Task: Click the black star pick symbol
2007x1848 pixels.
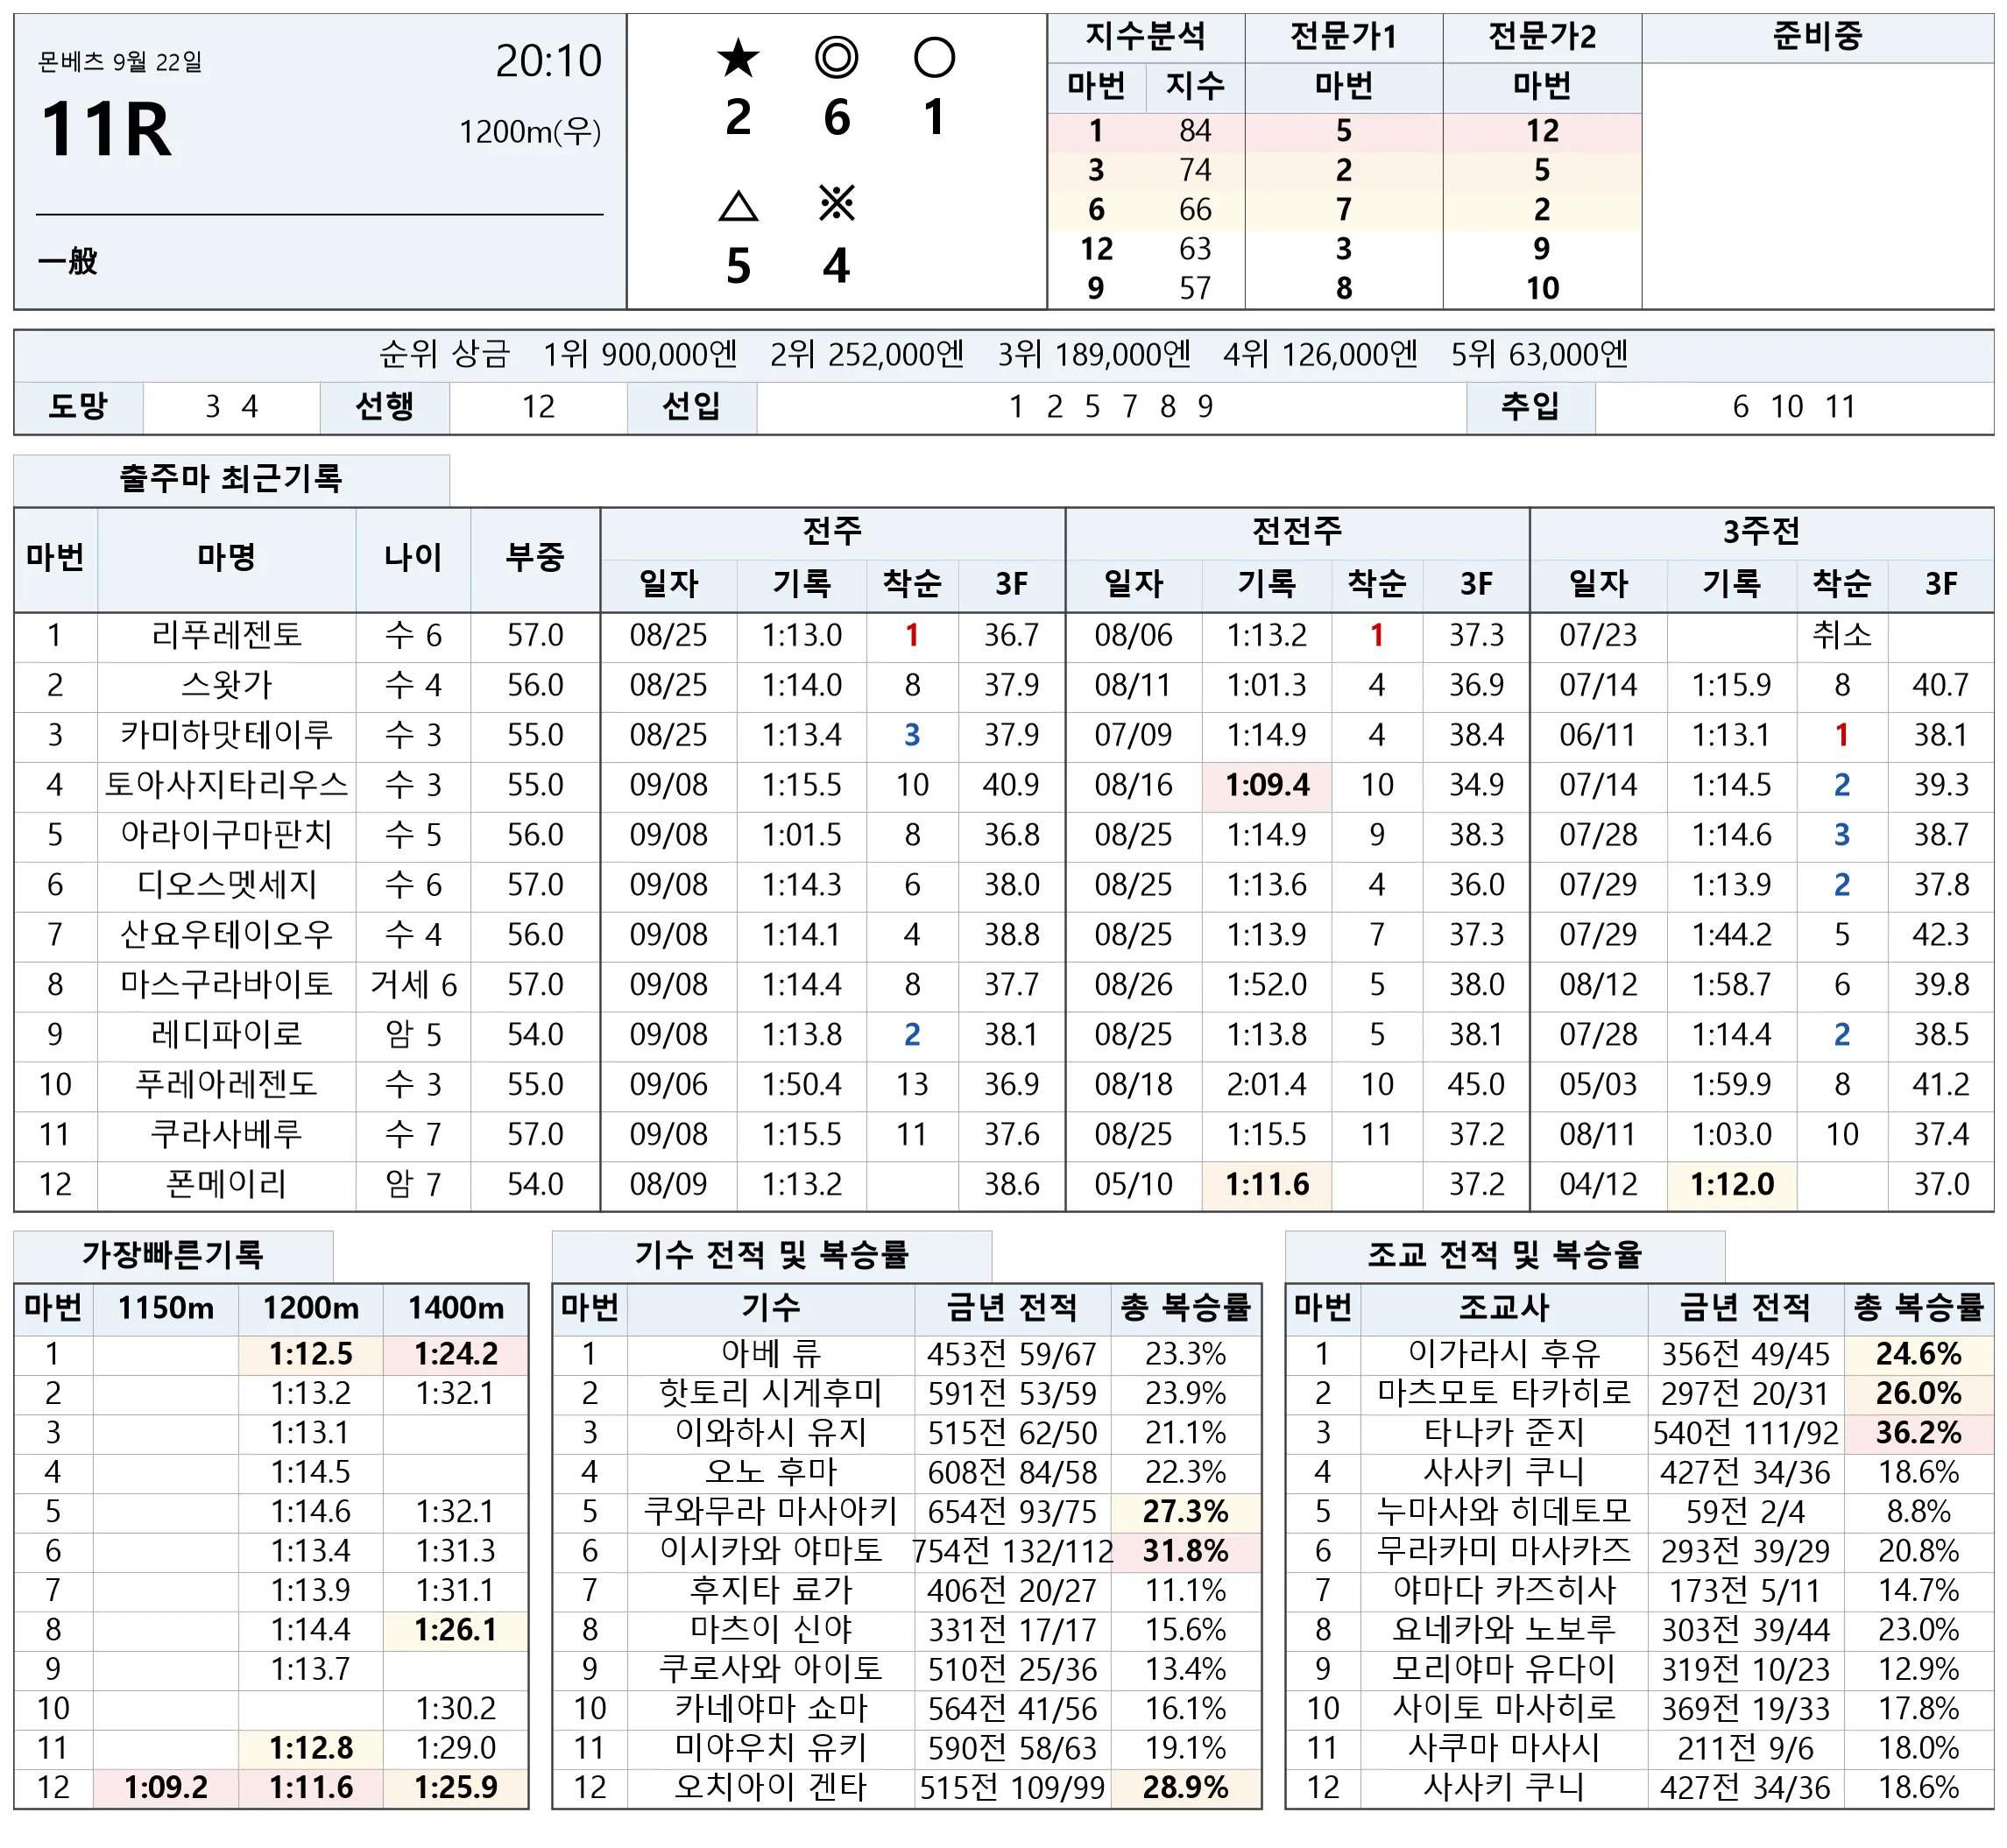Action: click(738, 57)
